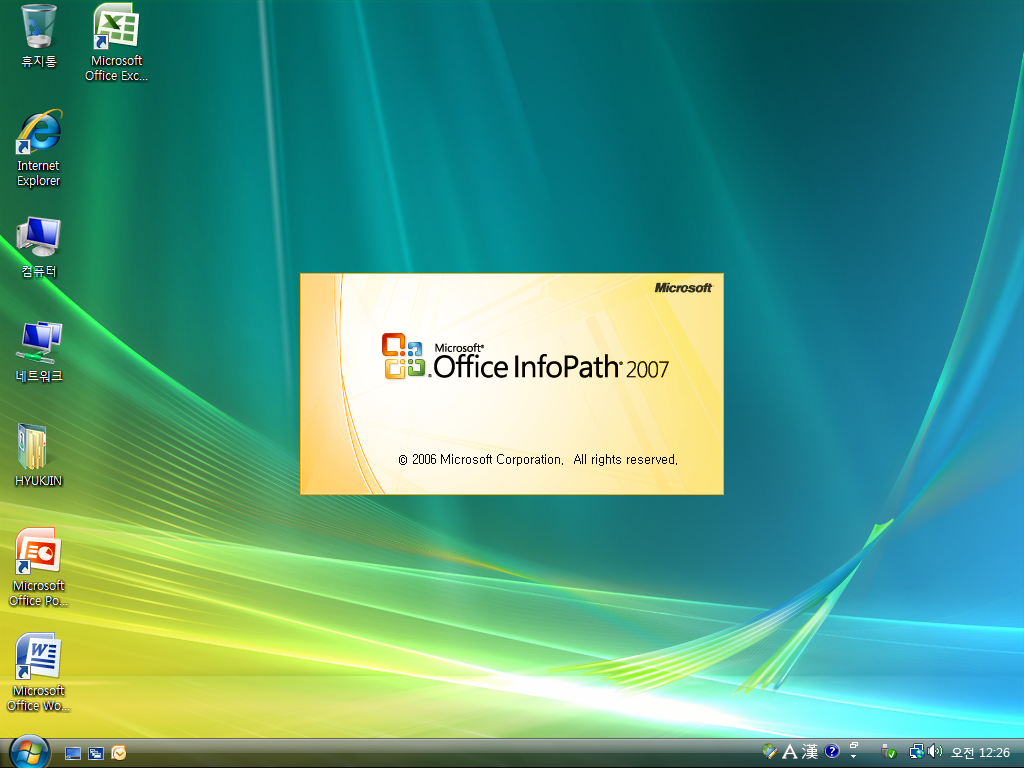Screen dimensions: 1024x768
Task: Click the Office InfoPath 2007 splash screen
Action: (512, 384)
